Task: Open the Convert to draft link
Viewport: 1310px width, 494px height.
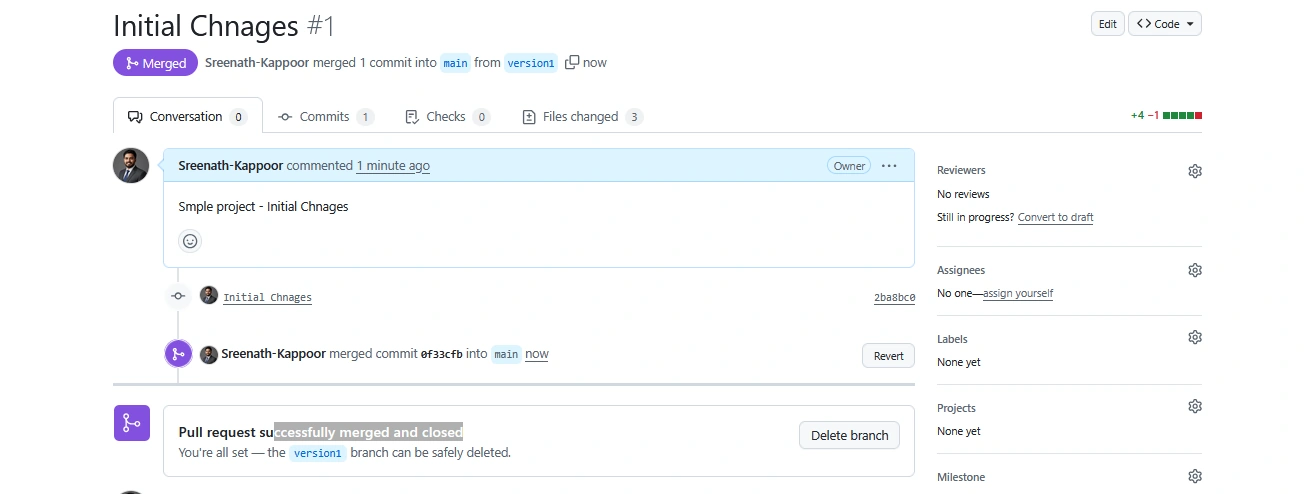Action: [1055, 217]
